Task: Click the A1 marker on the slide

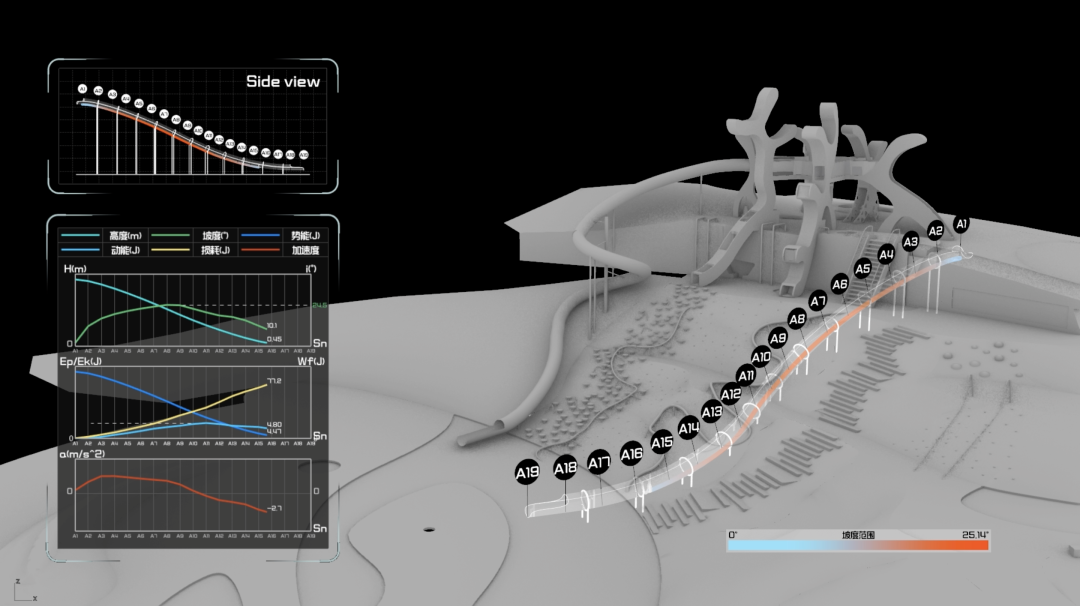Action: [x=961, y=224]
